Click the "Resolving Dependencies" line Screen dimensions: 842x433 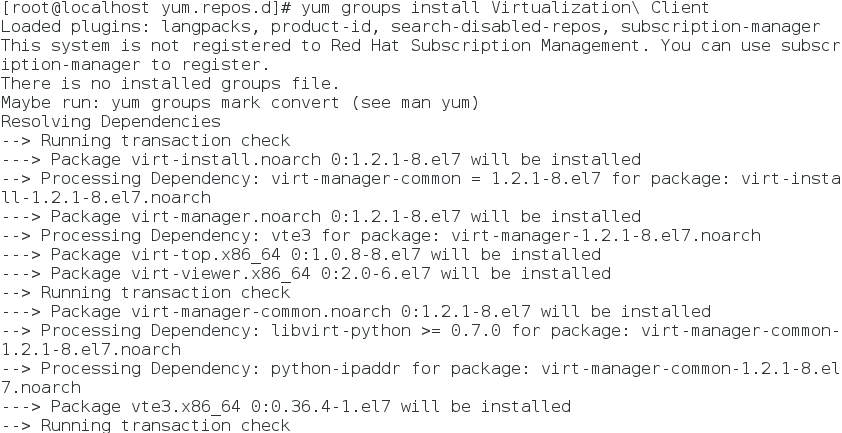[110, 122]
